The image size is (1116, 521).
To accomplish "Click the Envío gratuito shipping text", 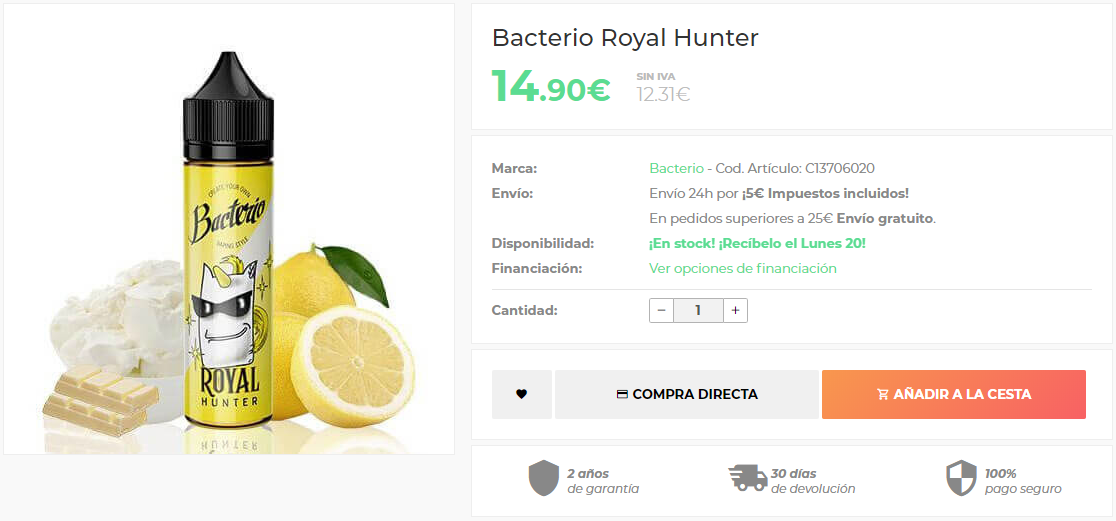I will coord(885,219).
